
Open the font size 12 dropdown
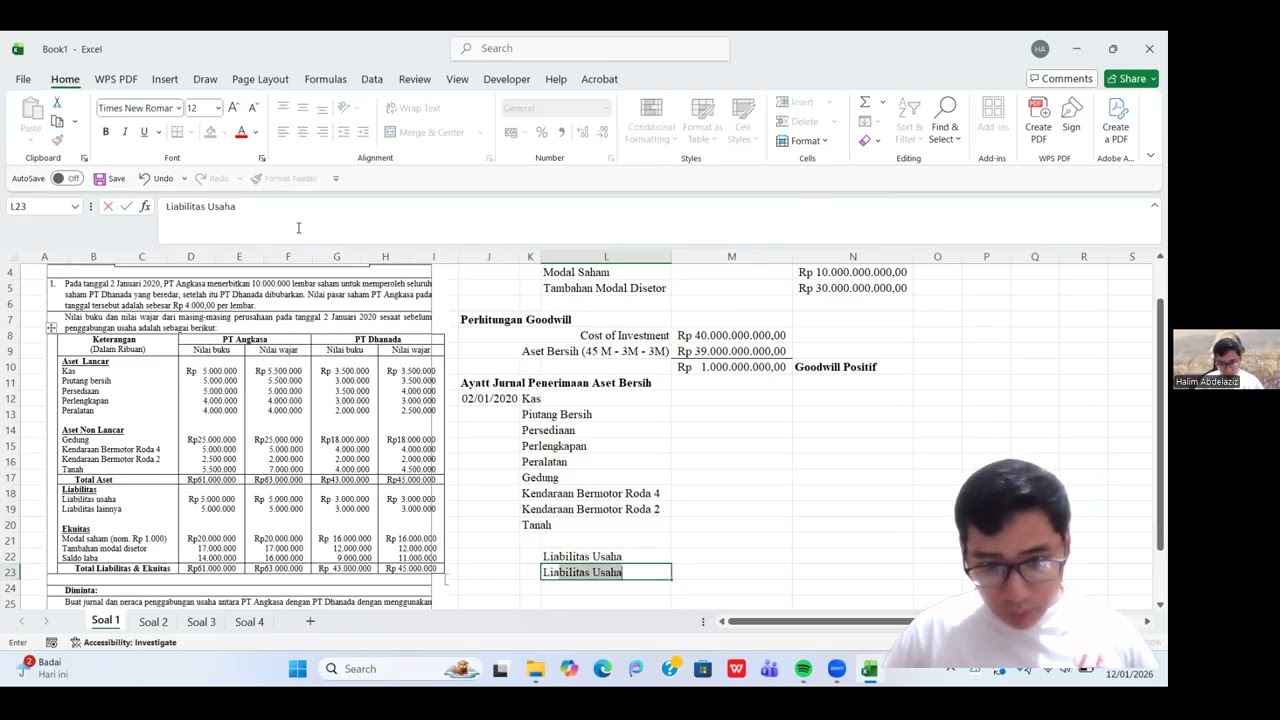(x=218, y=108)
